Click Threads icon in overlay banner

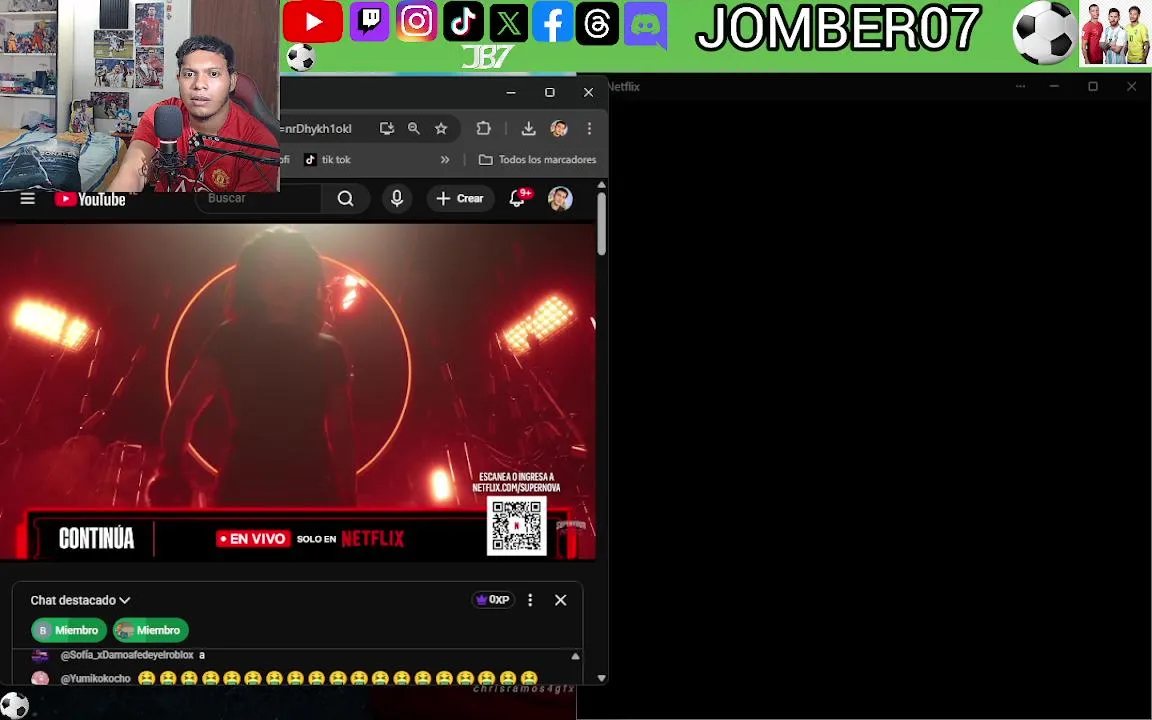point(597,24)
